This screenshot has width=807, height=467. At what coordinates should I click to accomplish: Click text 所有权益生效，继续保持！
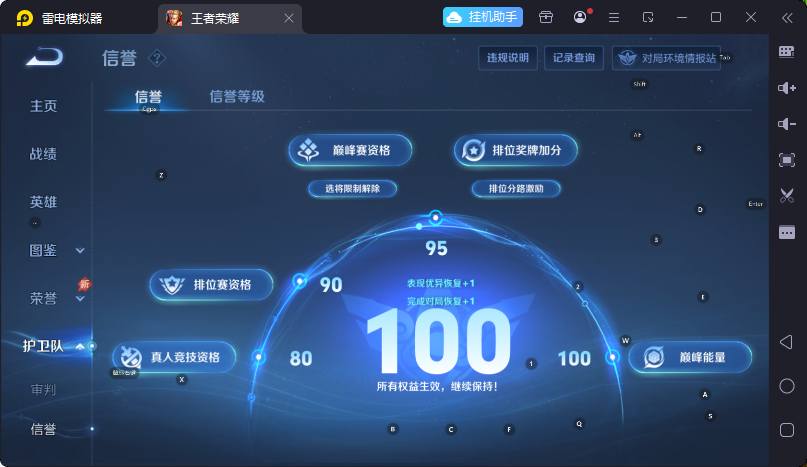[437, 387]
